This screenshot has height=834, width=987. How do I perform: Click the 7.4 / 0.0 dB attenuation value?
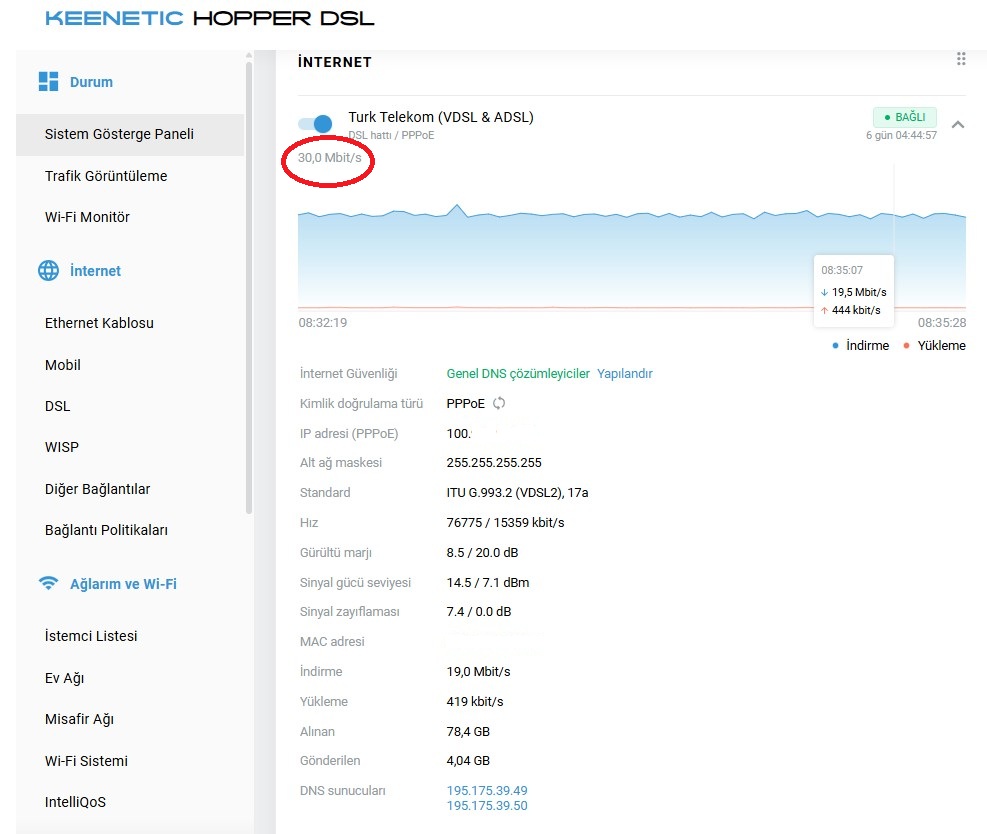click(479, 612)
